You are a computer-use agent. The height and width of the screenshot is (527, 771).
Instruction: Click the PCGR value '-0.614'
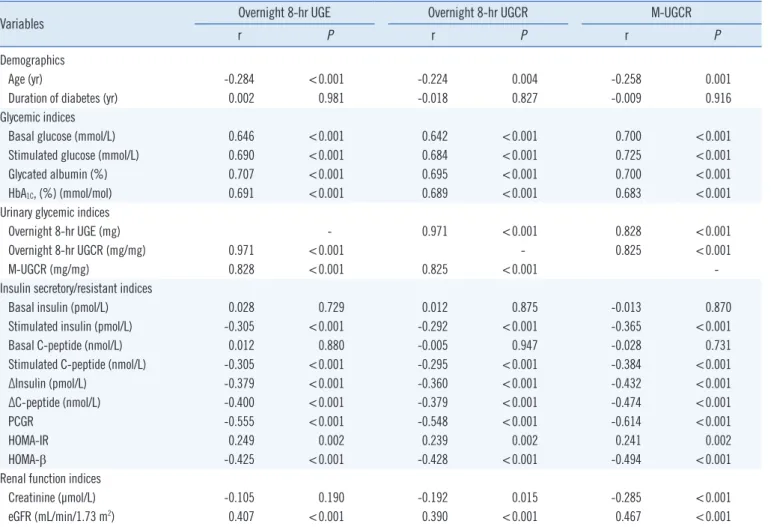626,422
